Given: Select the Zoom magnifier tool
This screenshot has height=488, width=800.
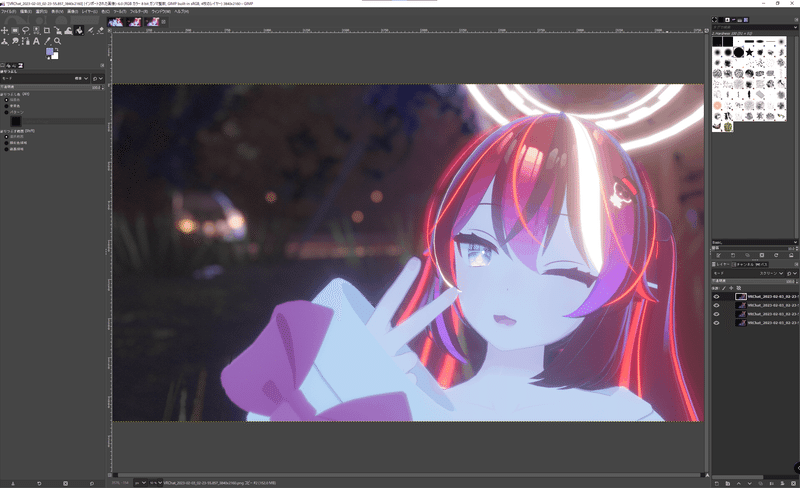Looking at the screenshot, I should click(x=58, y=41).
